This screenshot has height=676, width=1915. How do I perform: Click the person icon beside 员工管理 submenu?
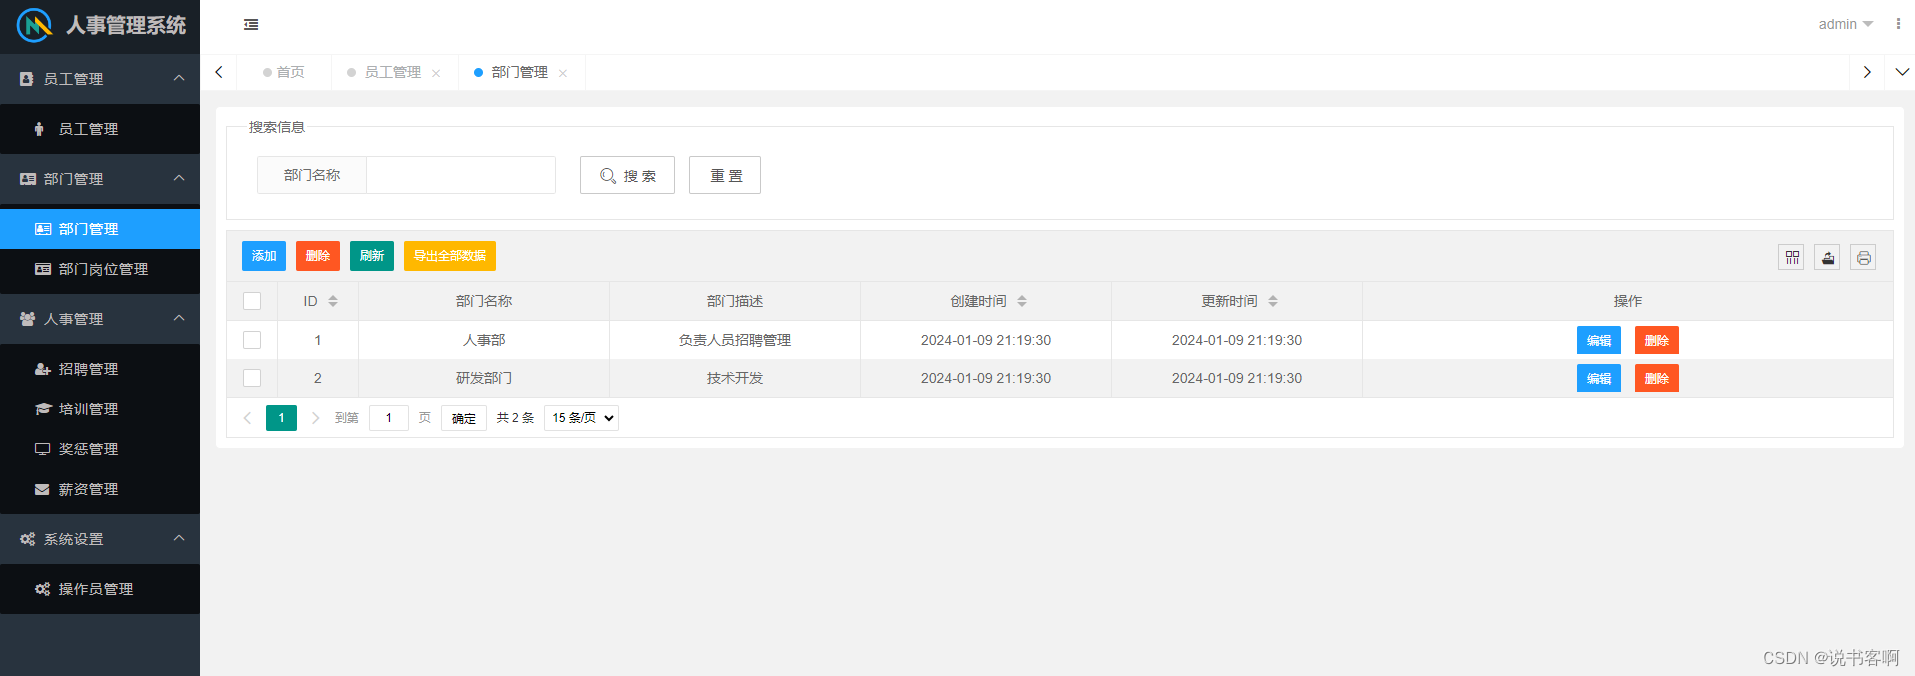(39, 129)
